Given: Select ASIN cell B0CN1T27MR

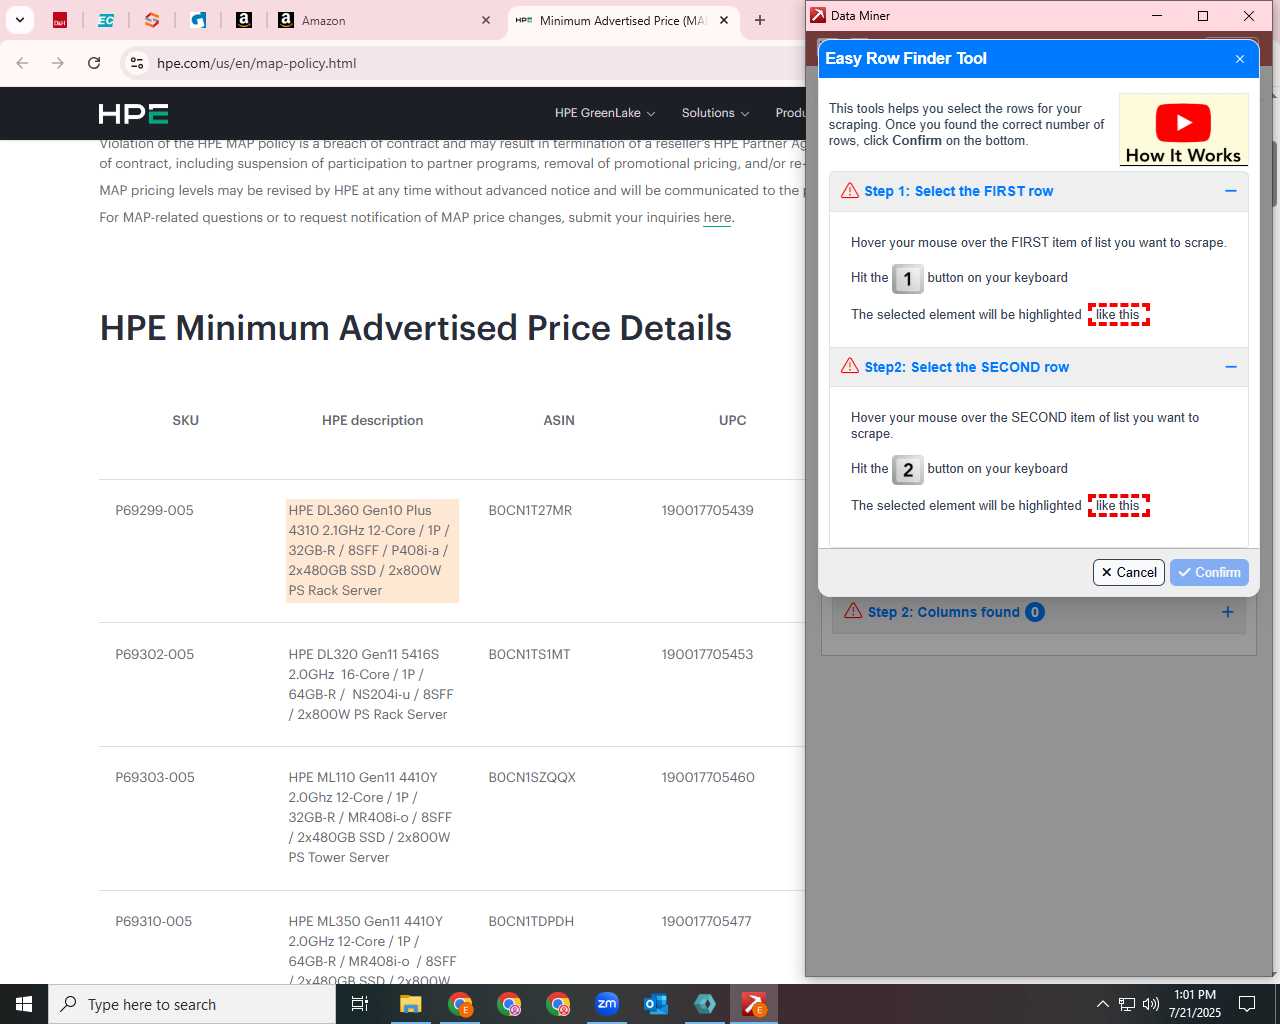Looking at the screenshot, I should 530,510.
